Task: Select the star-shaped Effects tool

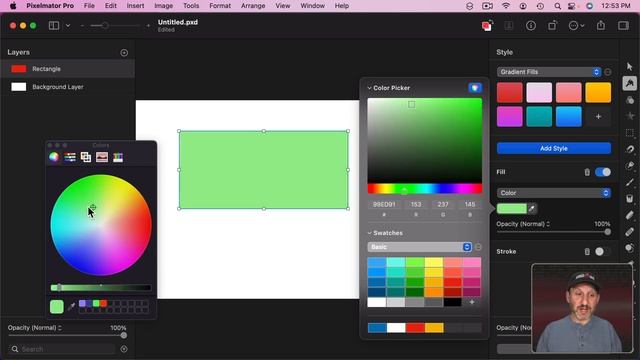Action: 629,116
